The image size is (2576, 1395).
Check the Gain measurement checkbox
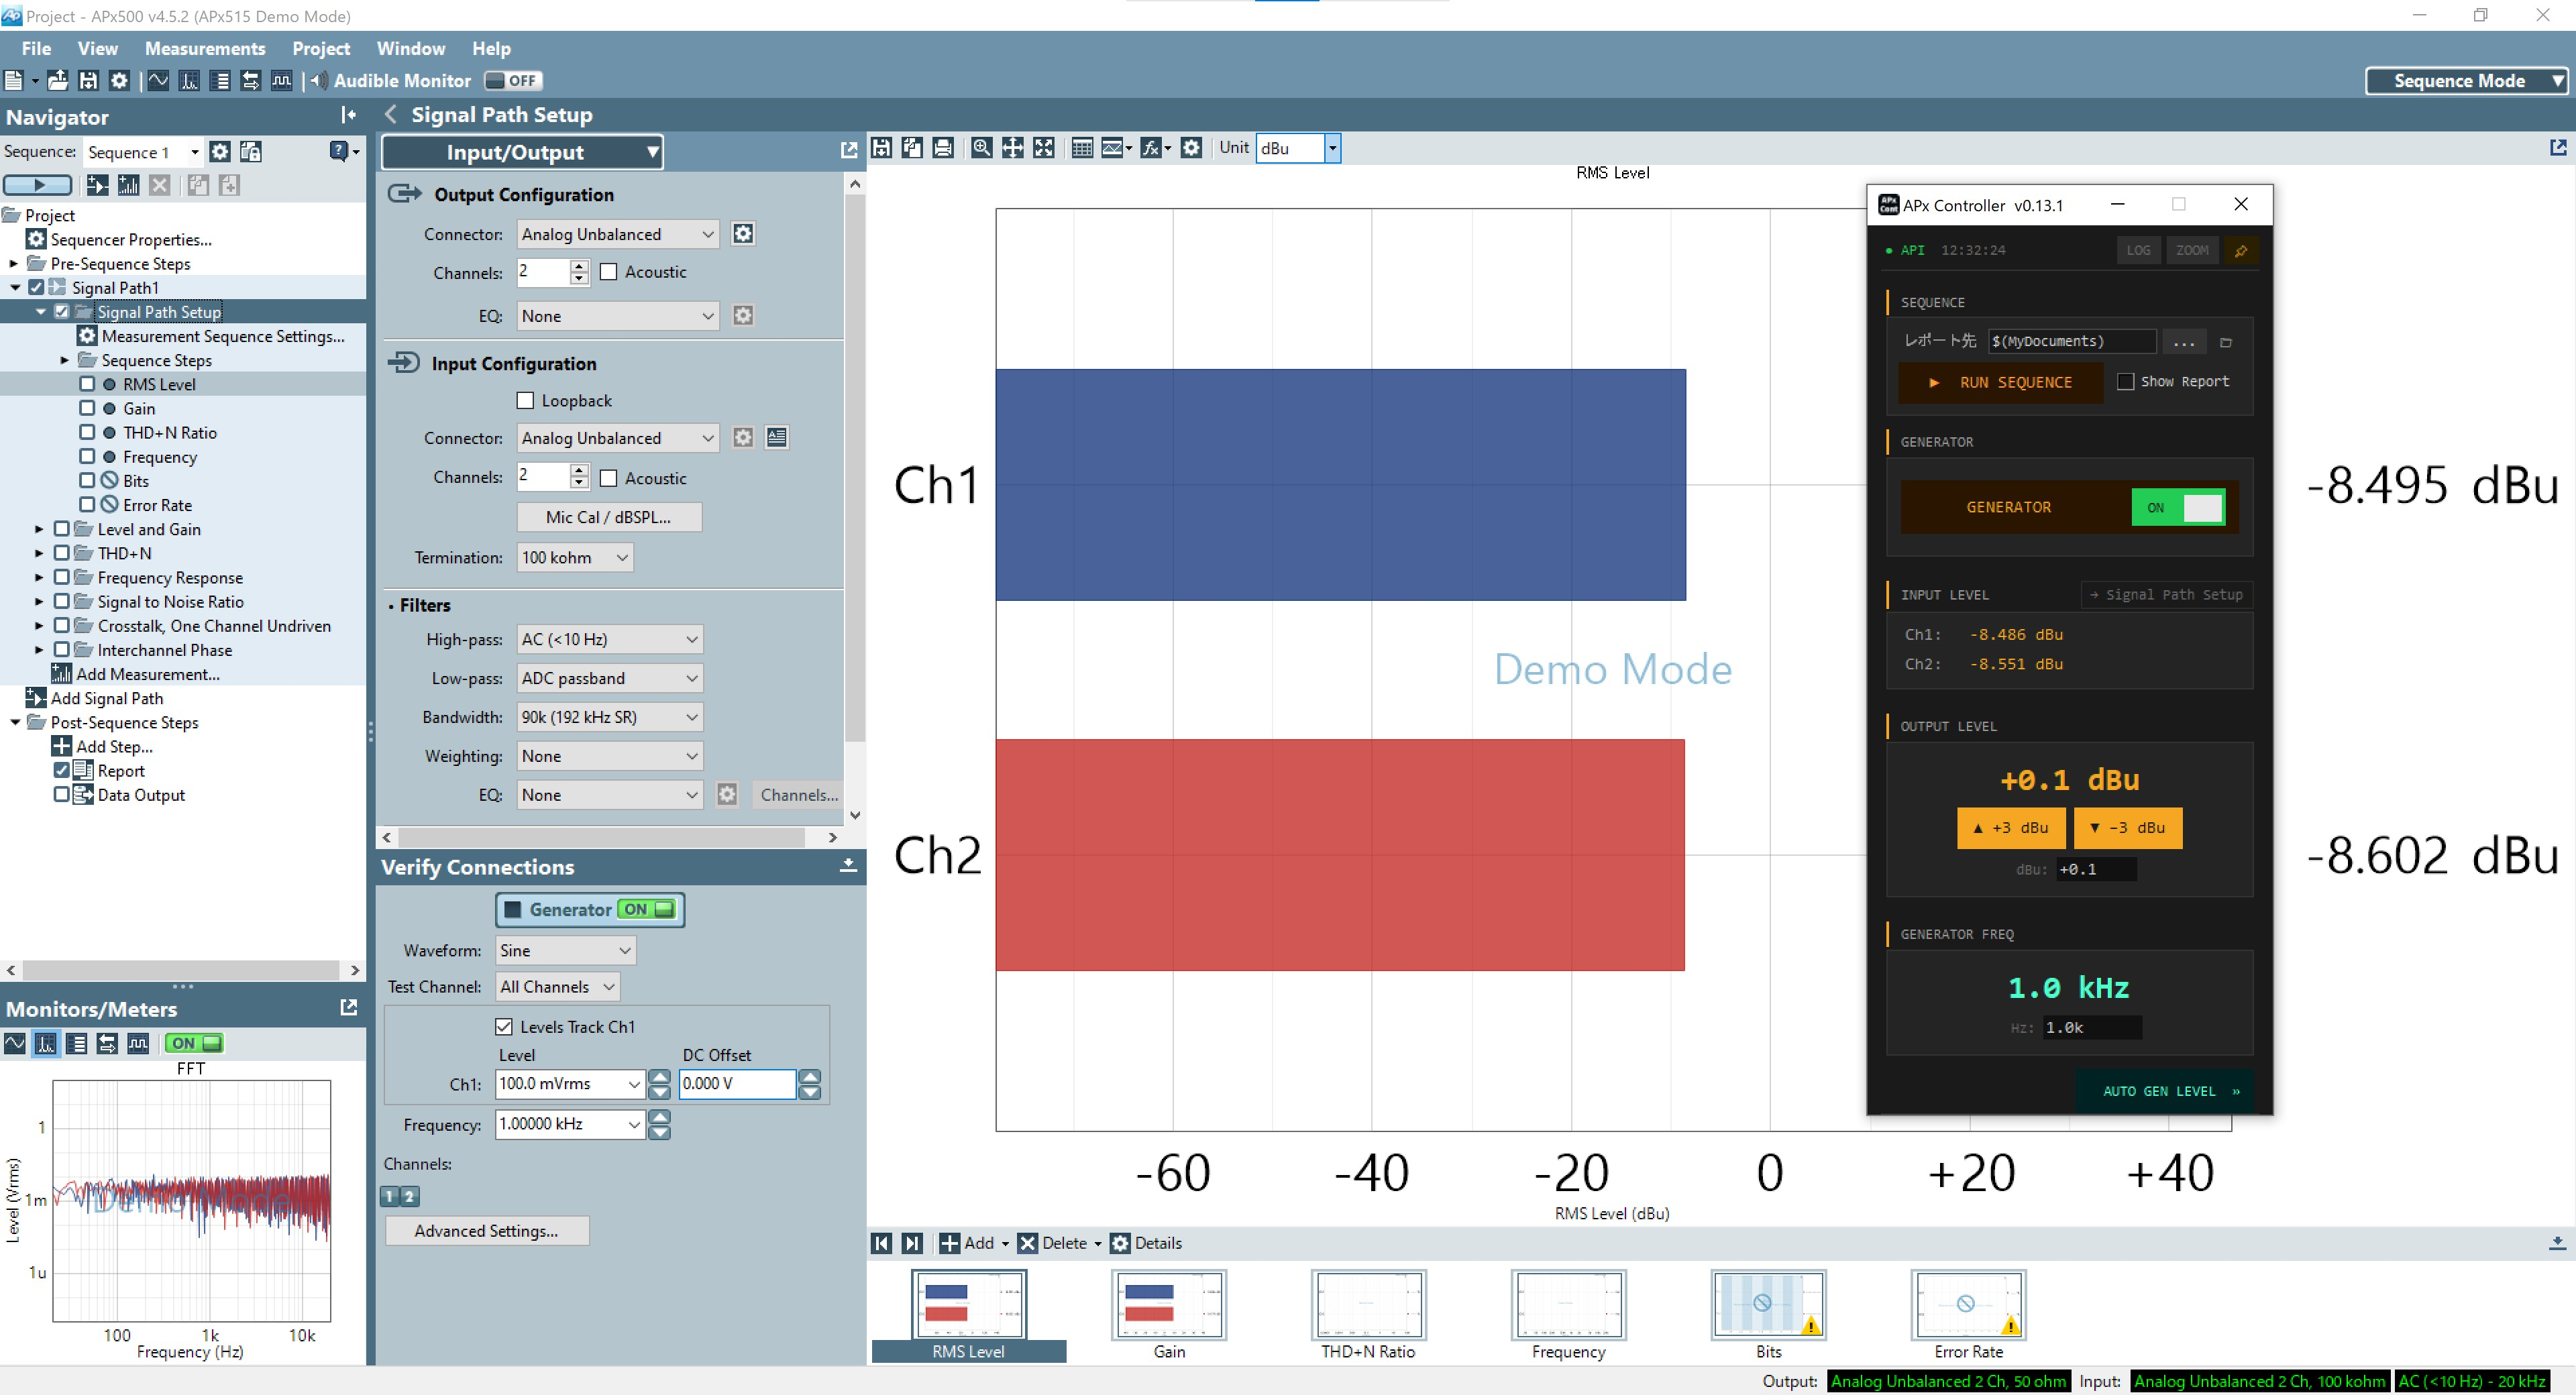[87, 408]
